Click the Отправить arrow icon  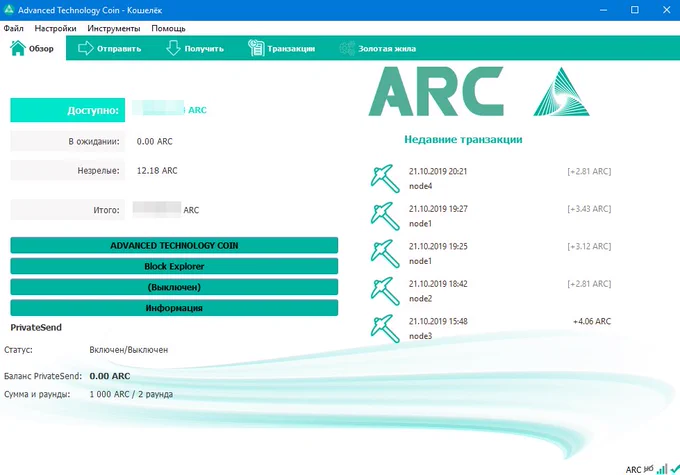click(86, 48)
